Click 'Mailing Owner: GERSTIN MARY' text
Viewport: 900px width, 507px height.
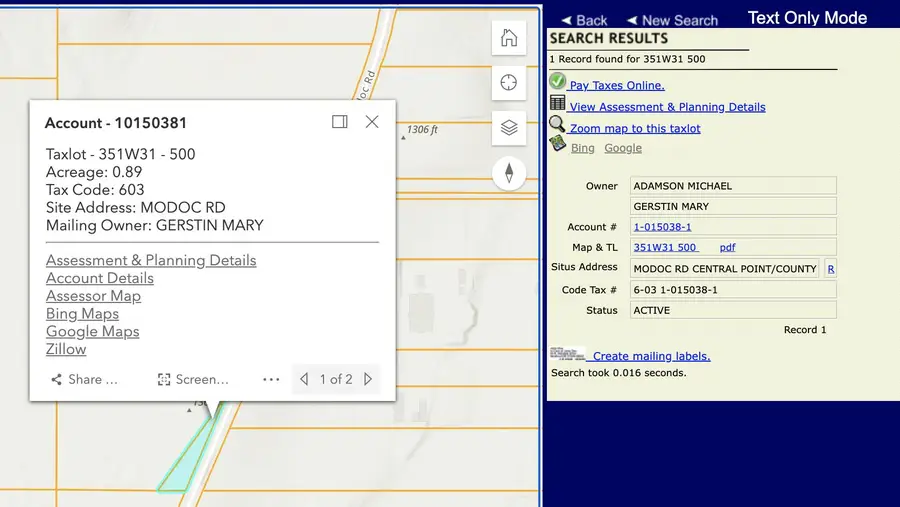pyautogui.click(x=155, y=225)
